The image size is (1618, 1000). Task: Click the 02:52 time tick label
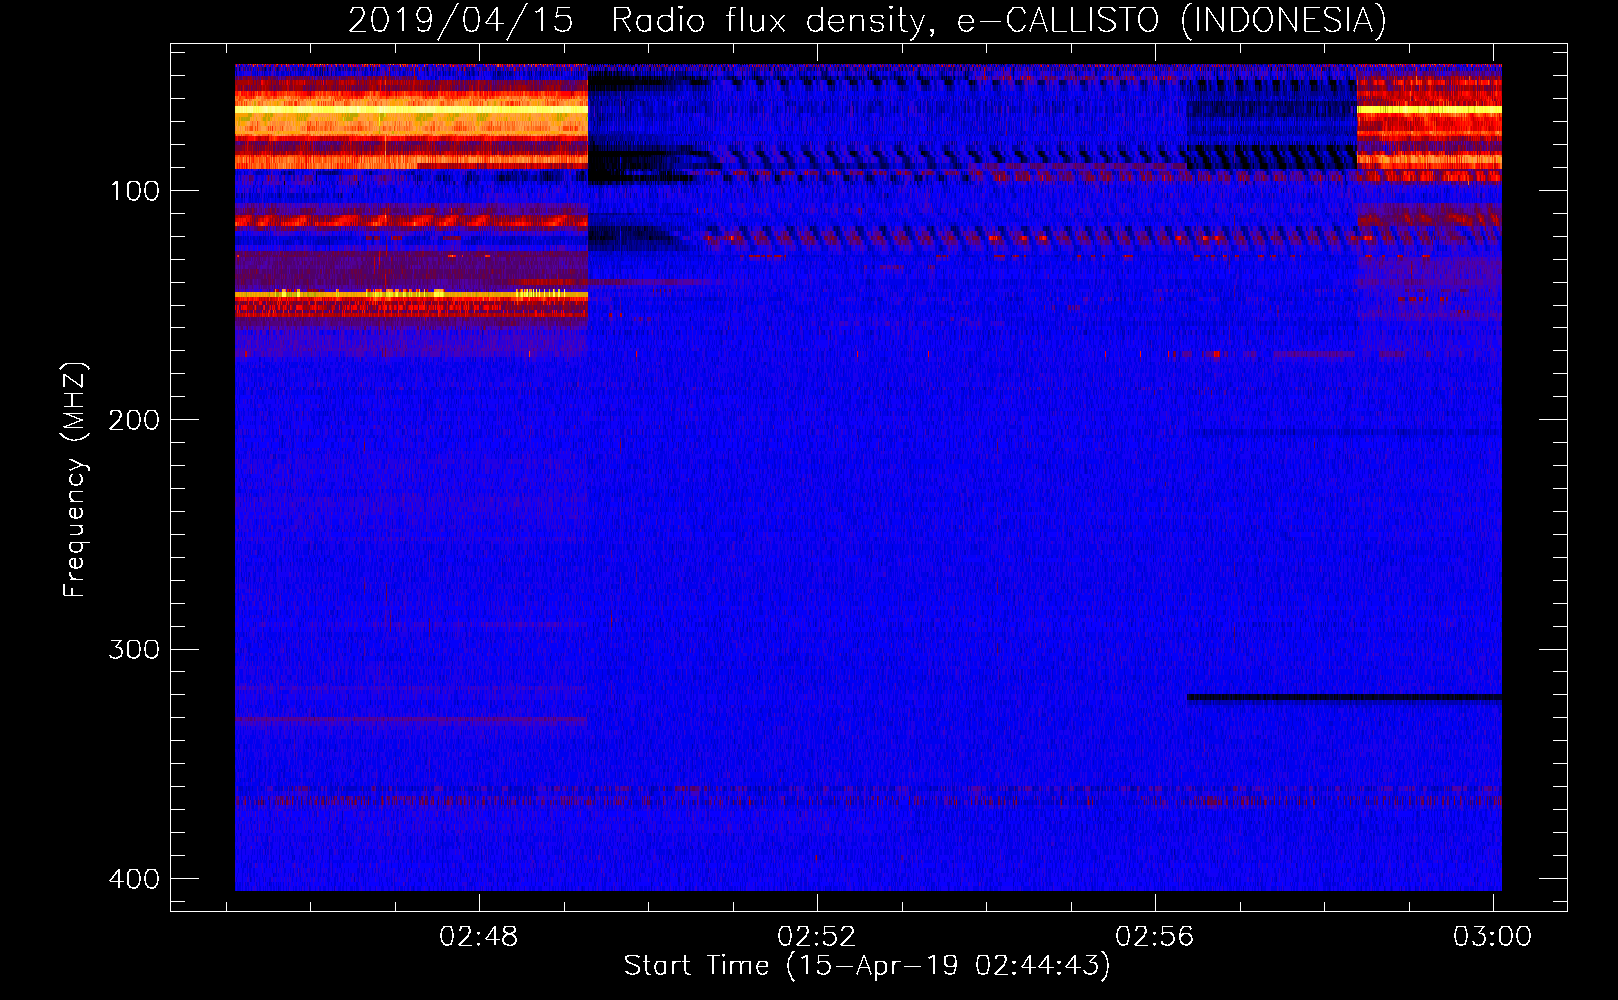[x=817, y=937]
